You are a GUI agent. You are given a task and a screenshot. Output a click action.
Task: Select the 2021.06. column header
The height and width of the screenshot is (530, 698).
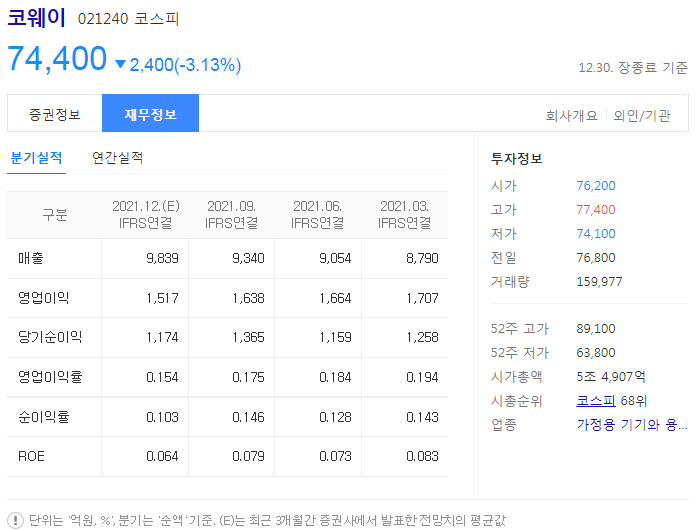pos(317,214)
